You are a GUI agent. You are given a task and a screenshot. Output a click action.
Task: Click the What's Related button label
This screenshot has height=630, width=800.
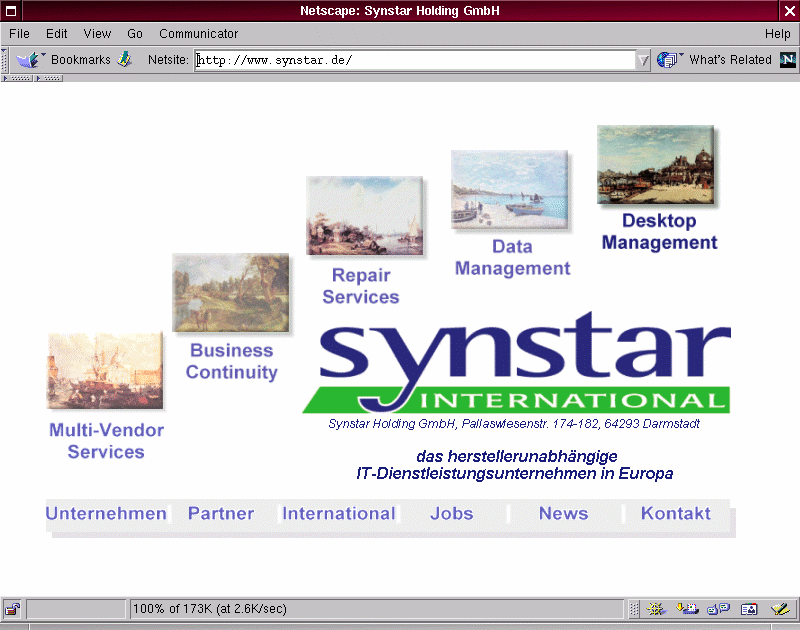[x=731, y=60]
